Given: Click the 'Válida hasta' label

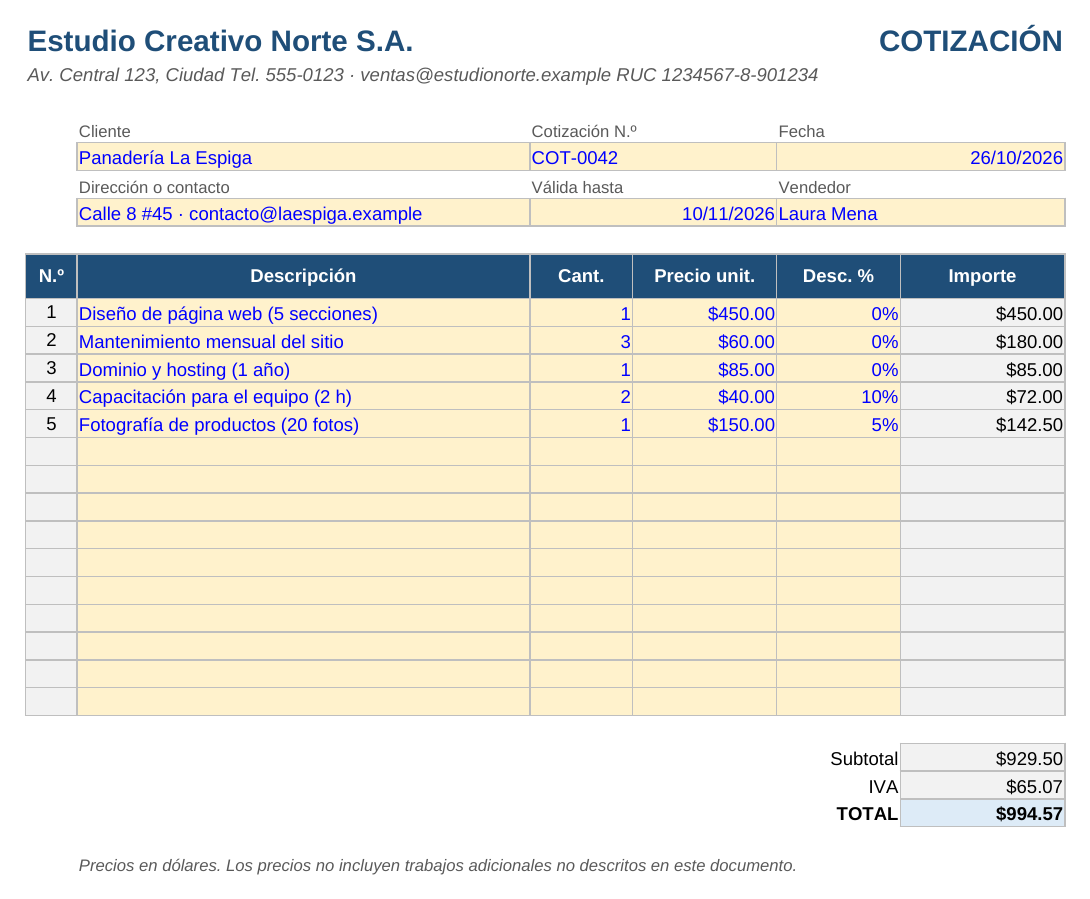Looking at the screenshot, I should pos(577,188).
